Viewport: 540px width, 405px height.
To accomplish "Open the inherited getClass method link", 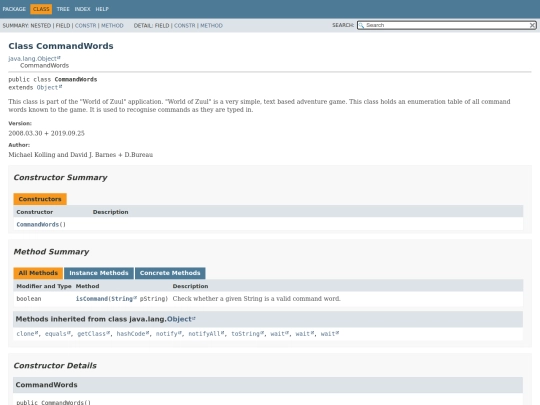I will (93, 334).
